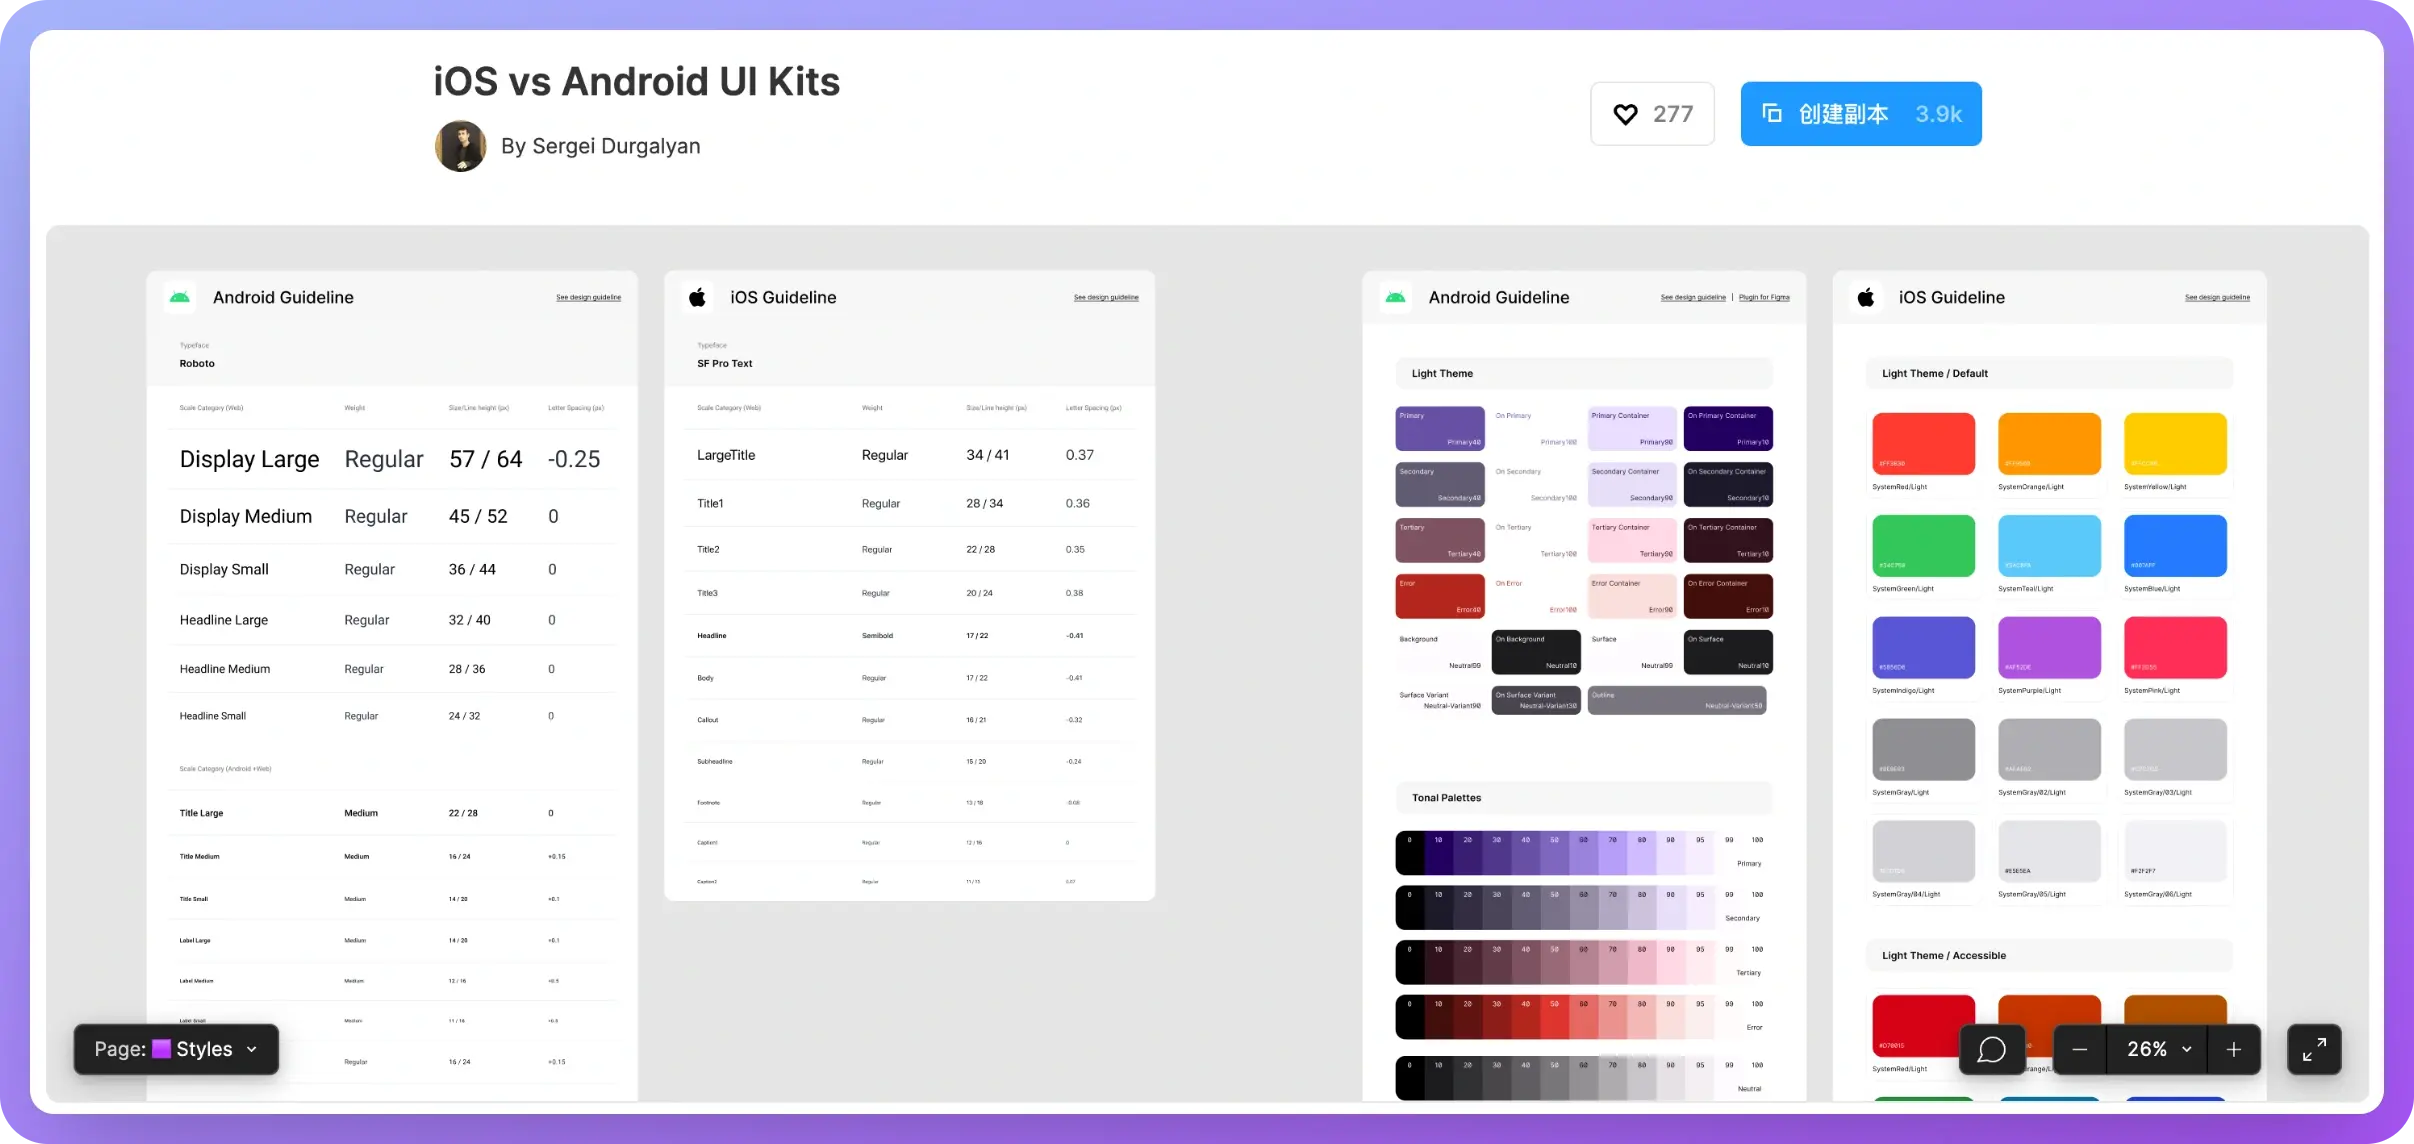The image size is (2414, 1144).
Task: Click the Primary40 purple swatch
Action: 1439,428
